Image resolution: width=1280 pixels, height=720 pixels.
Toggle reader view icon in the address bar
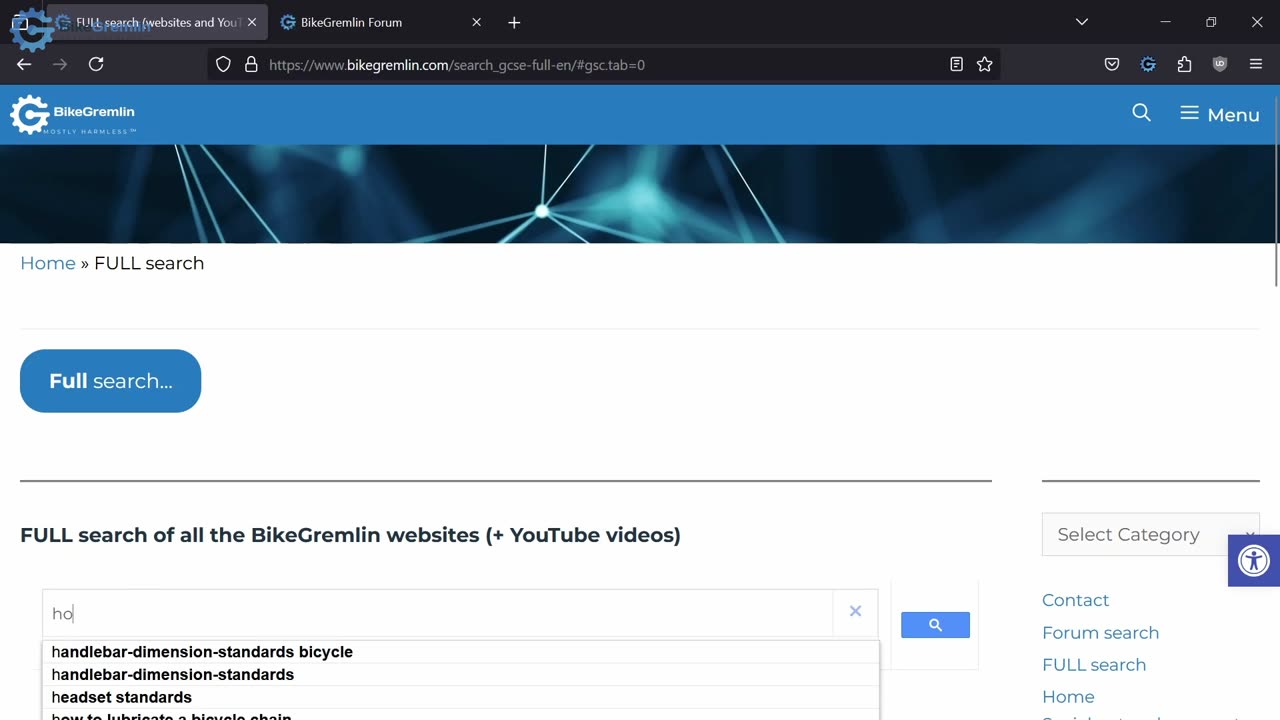point(956,64)
